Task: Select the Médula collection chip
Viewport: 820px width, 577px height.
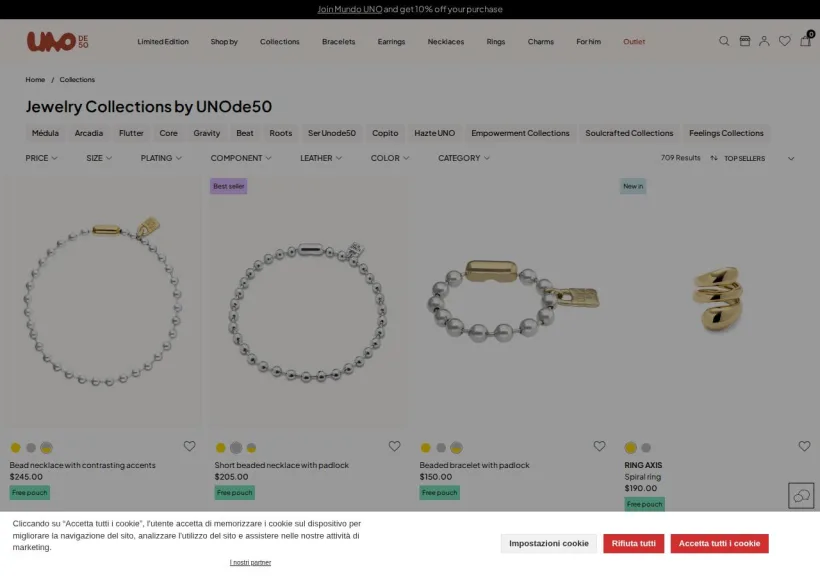Action: point(45,133)
